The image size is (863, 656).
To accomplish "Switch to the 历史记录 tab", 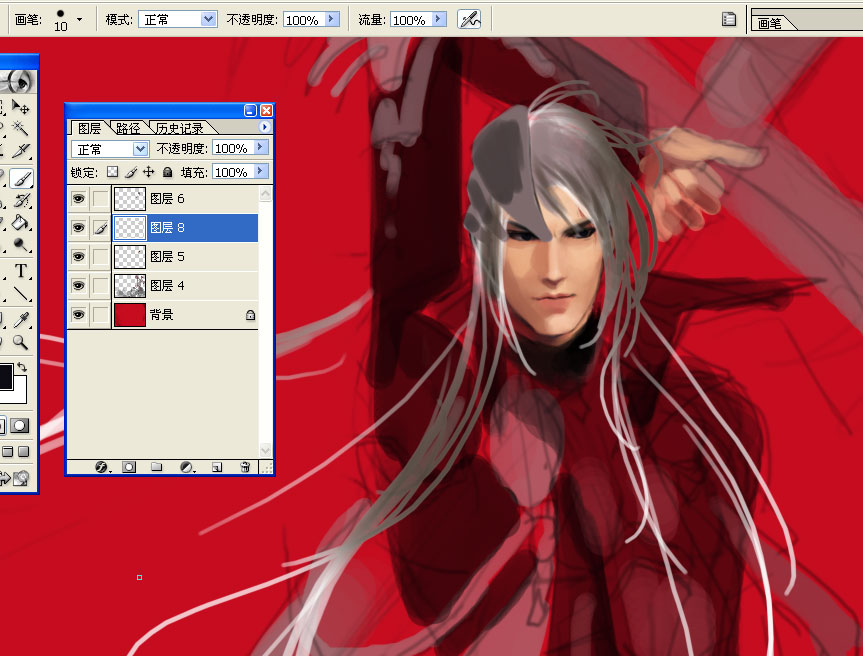I will (179, 128).
